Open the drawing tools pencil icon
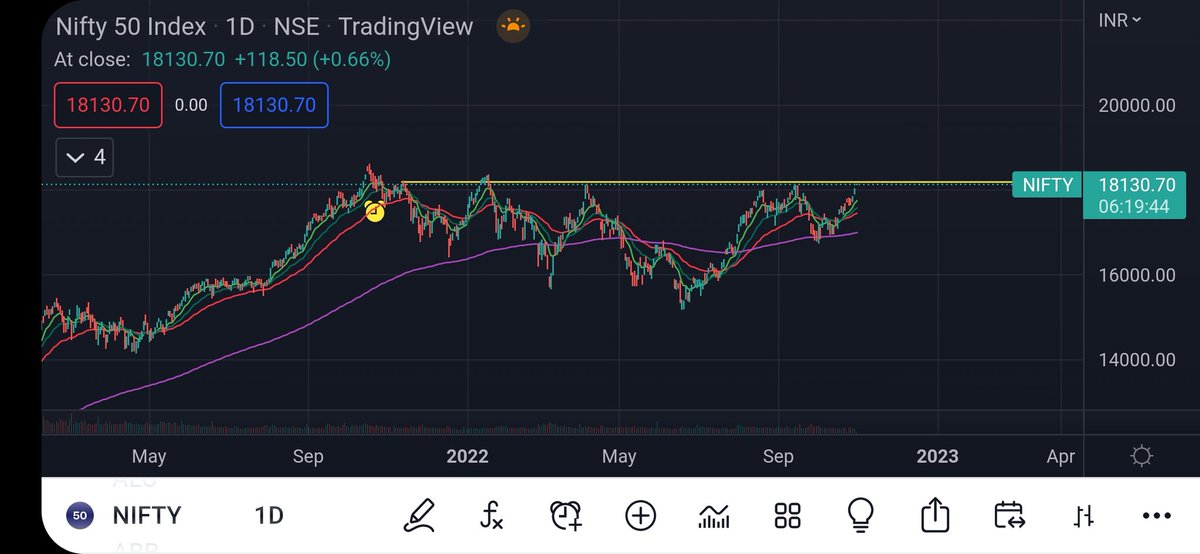The width and height of the screenshot is (1200, 554). pyautogui.click(x=421, y=515)
